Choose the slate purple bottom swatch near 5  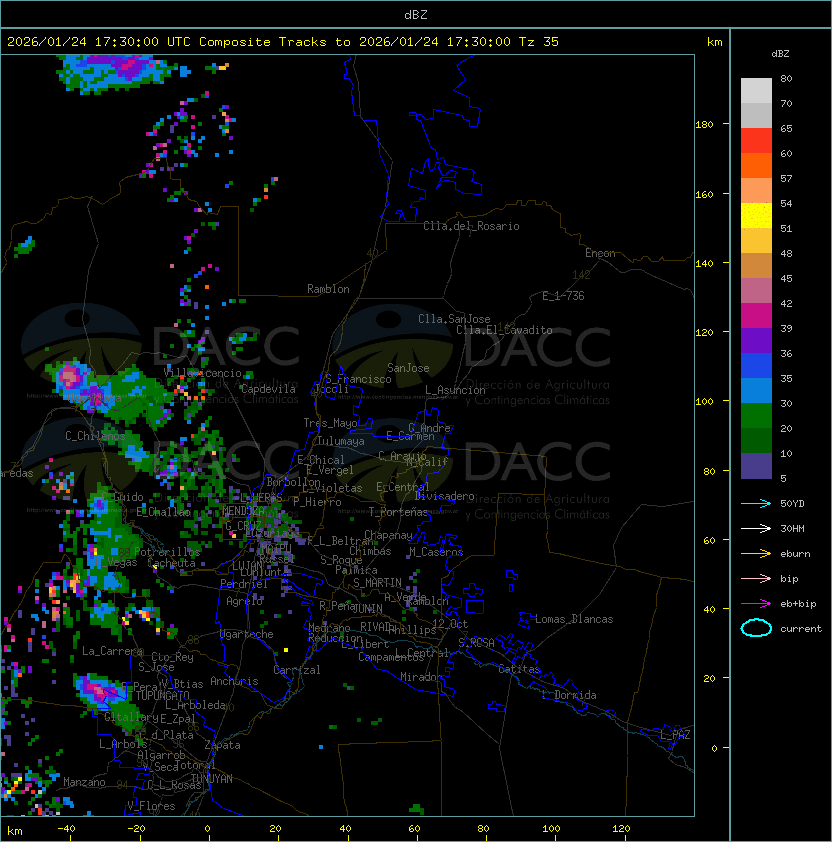click(756, 466)
